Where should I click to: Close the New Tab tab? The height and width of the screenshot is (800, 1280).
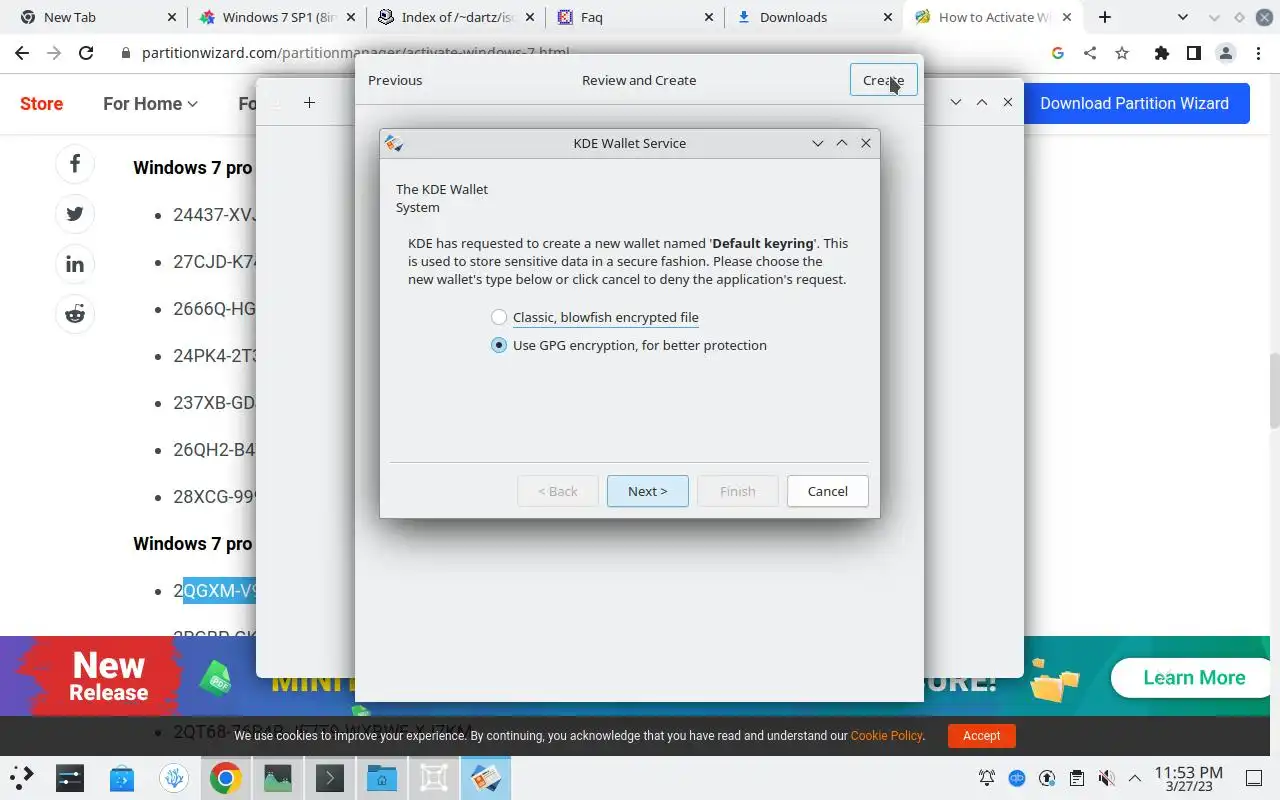[171, 17]
